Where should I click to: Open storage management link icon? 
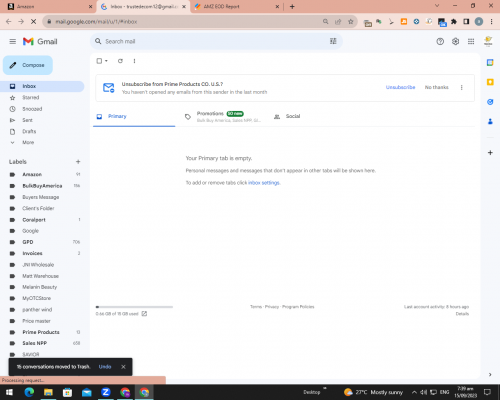click(144, 314)
